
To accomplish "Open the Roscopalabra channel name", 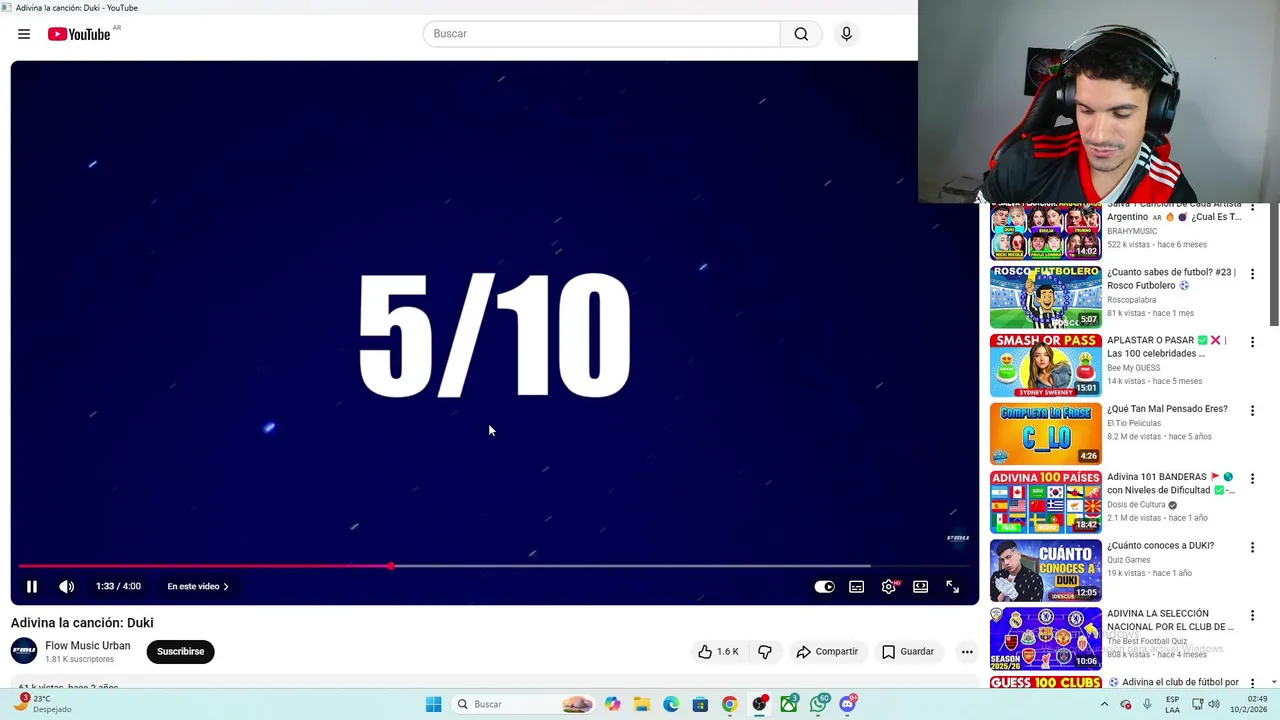I will [x=1131, y=300].
